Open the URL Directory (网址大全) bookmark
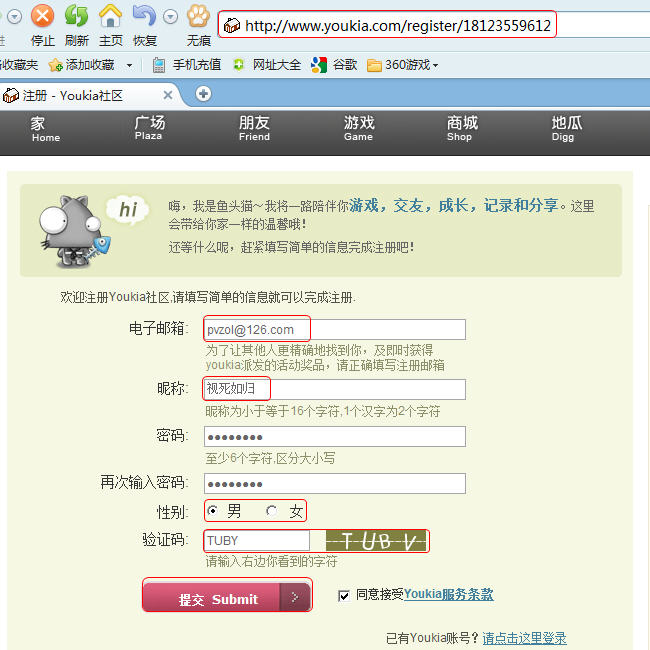This screenshot has width=650, height=650. point(267,65)
